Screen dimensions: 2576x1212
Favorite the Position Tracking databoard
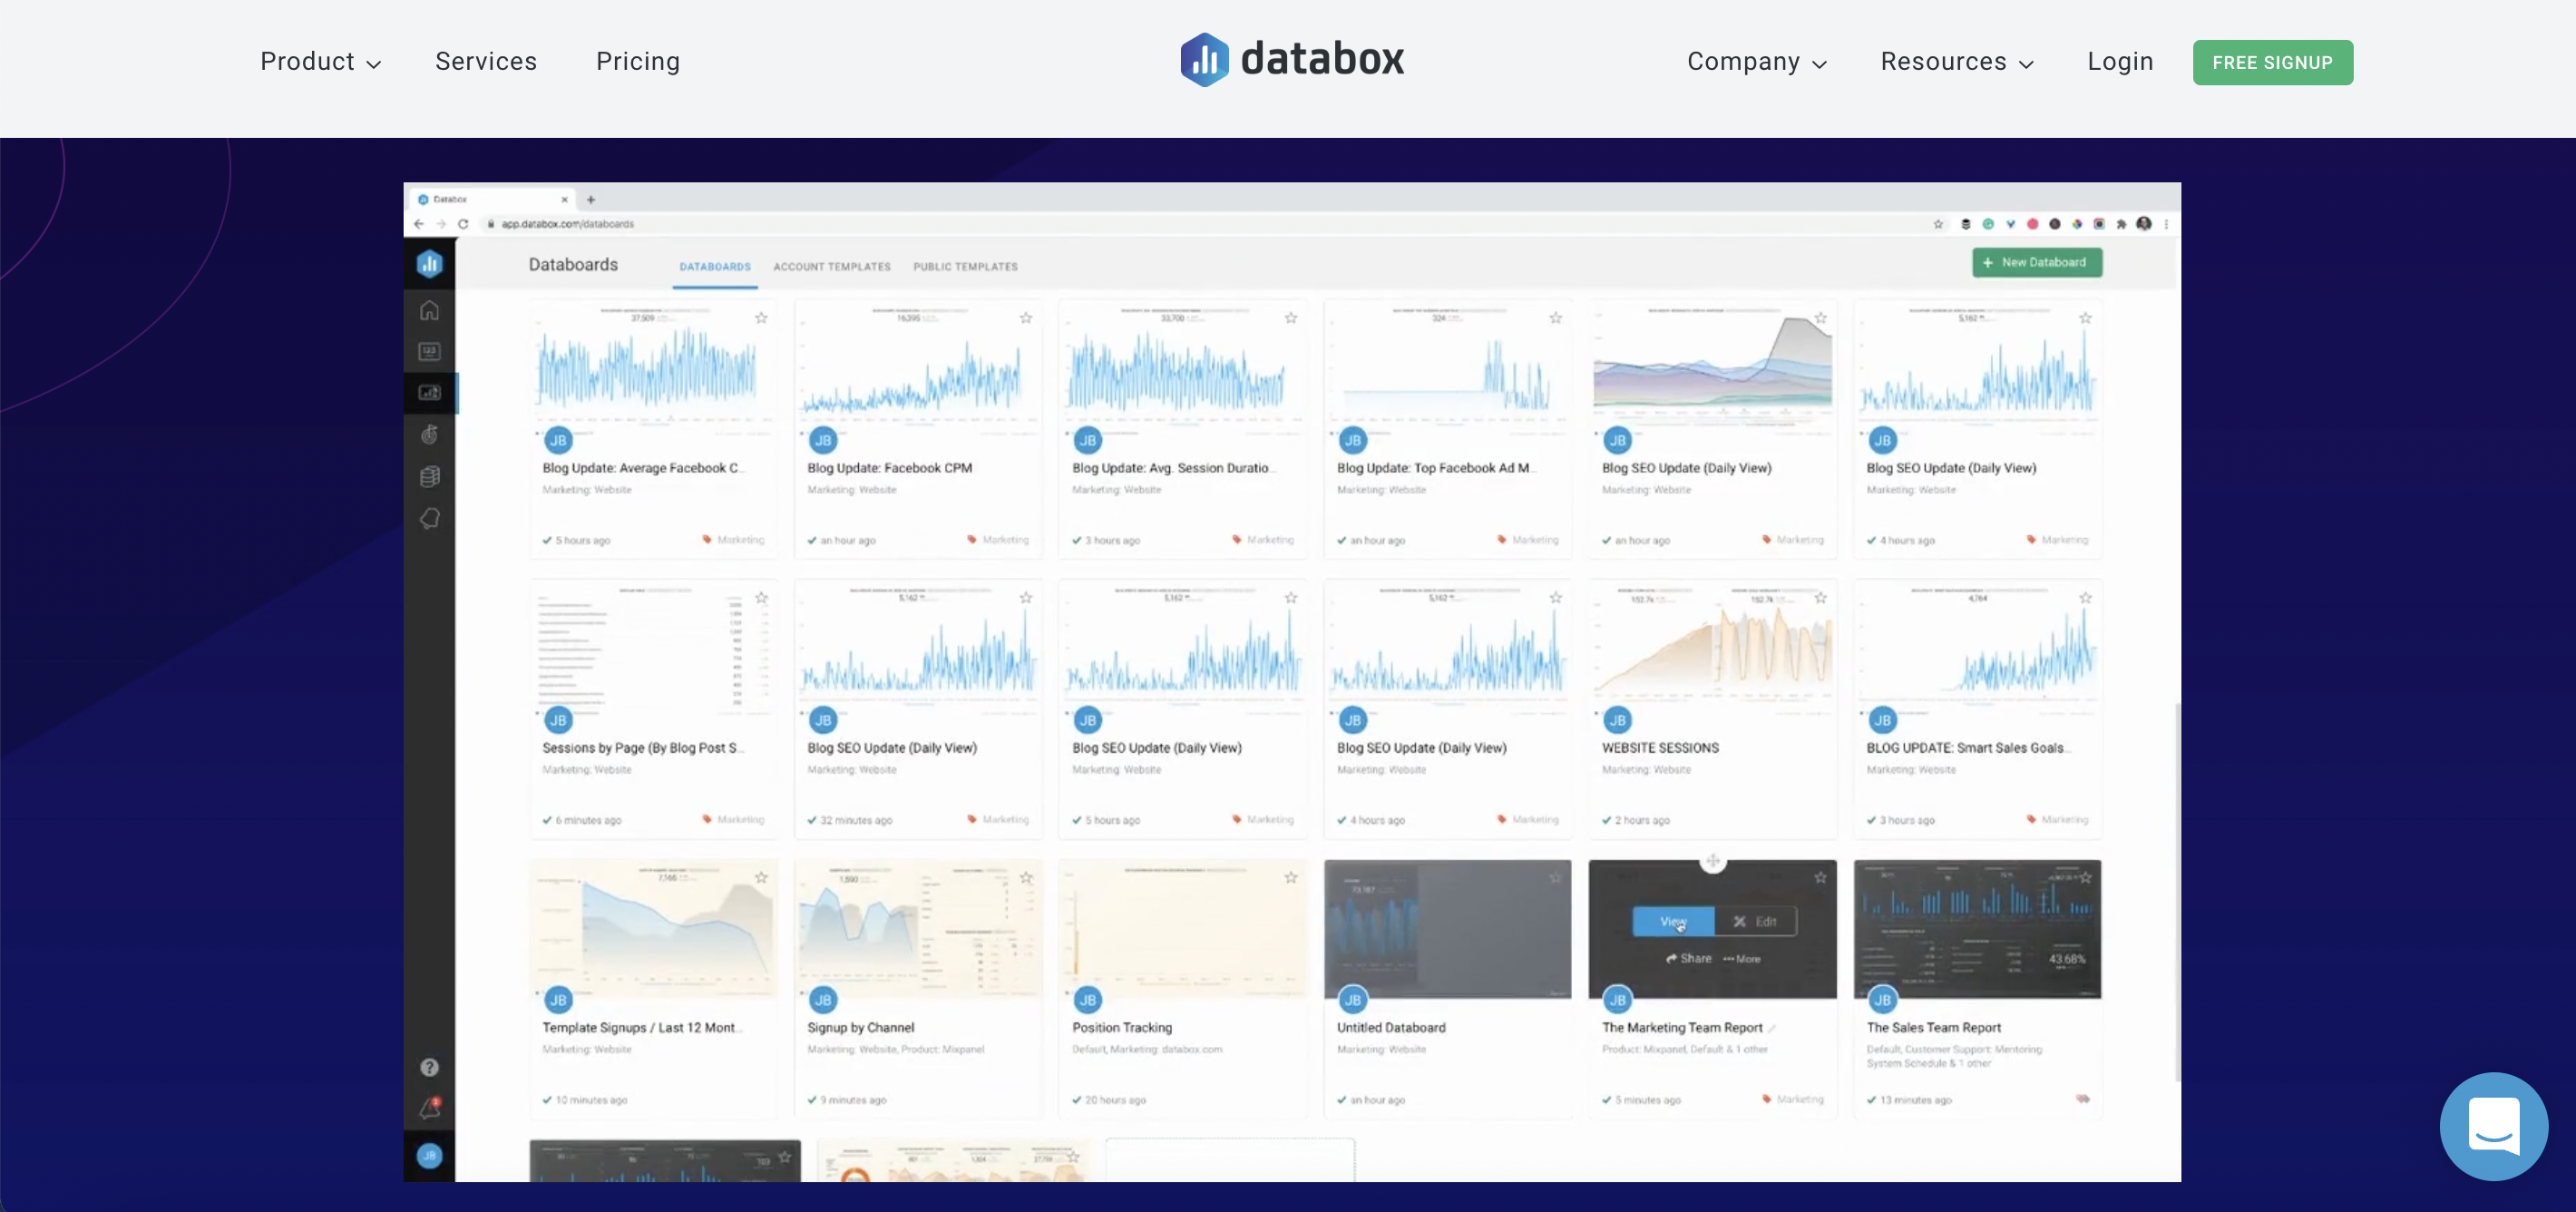click(1291, 878)
